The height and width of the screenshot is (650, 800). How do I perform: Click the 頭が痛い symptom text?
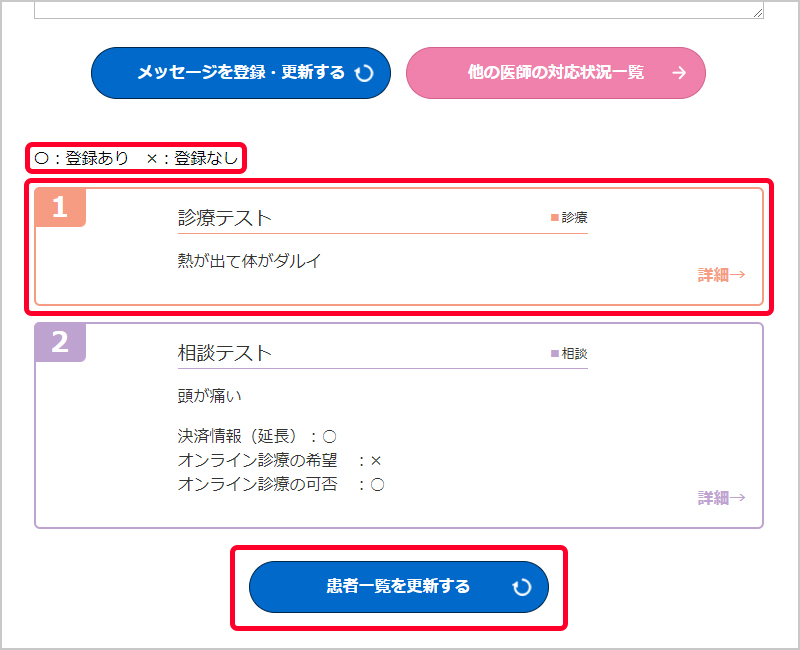[211, 396]
